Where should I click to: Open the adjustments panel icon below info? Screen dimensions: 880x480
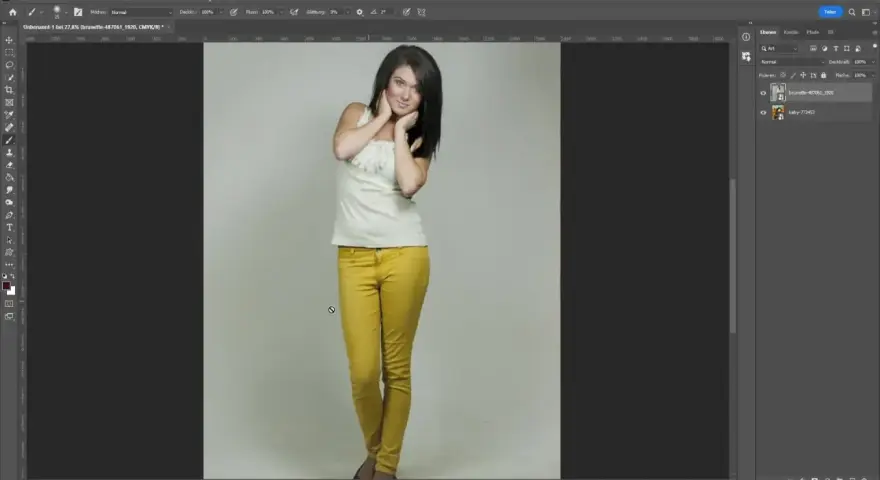click(x=746, y=56)
